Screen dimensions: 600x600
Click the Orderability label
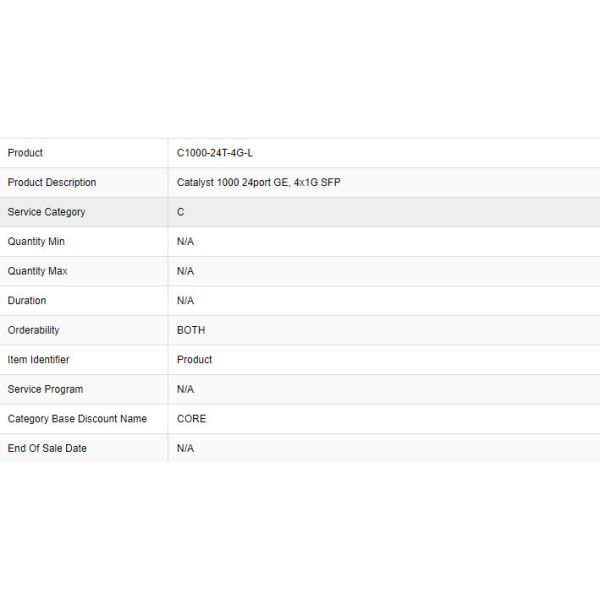34,330
